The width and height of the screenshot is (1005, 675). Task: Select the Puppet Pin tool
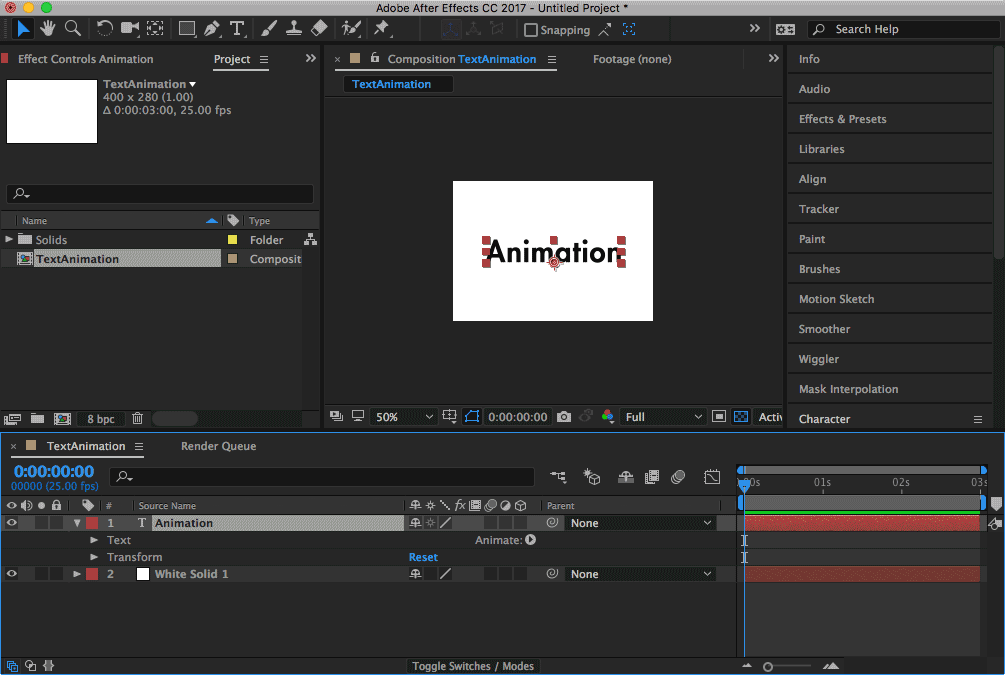(381, 29)
